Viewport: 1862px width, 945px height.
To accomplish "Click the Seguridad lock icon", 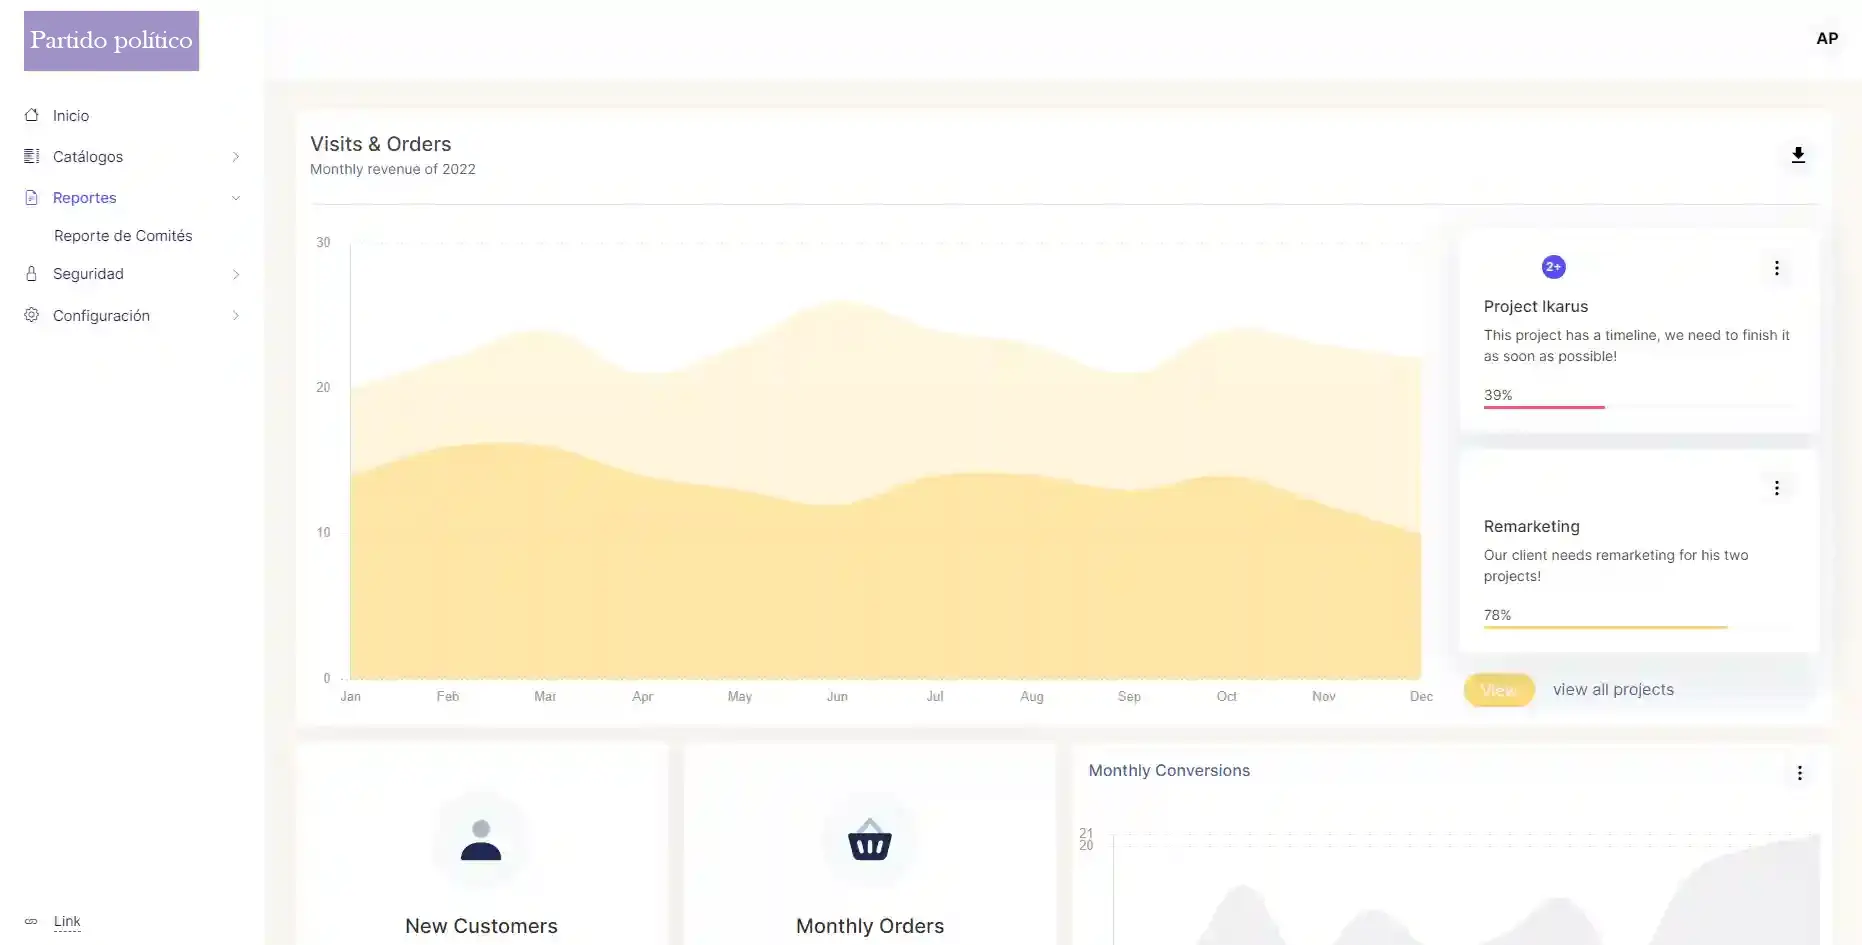I will click(x=32, y=274).
